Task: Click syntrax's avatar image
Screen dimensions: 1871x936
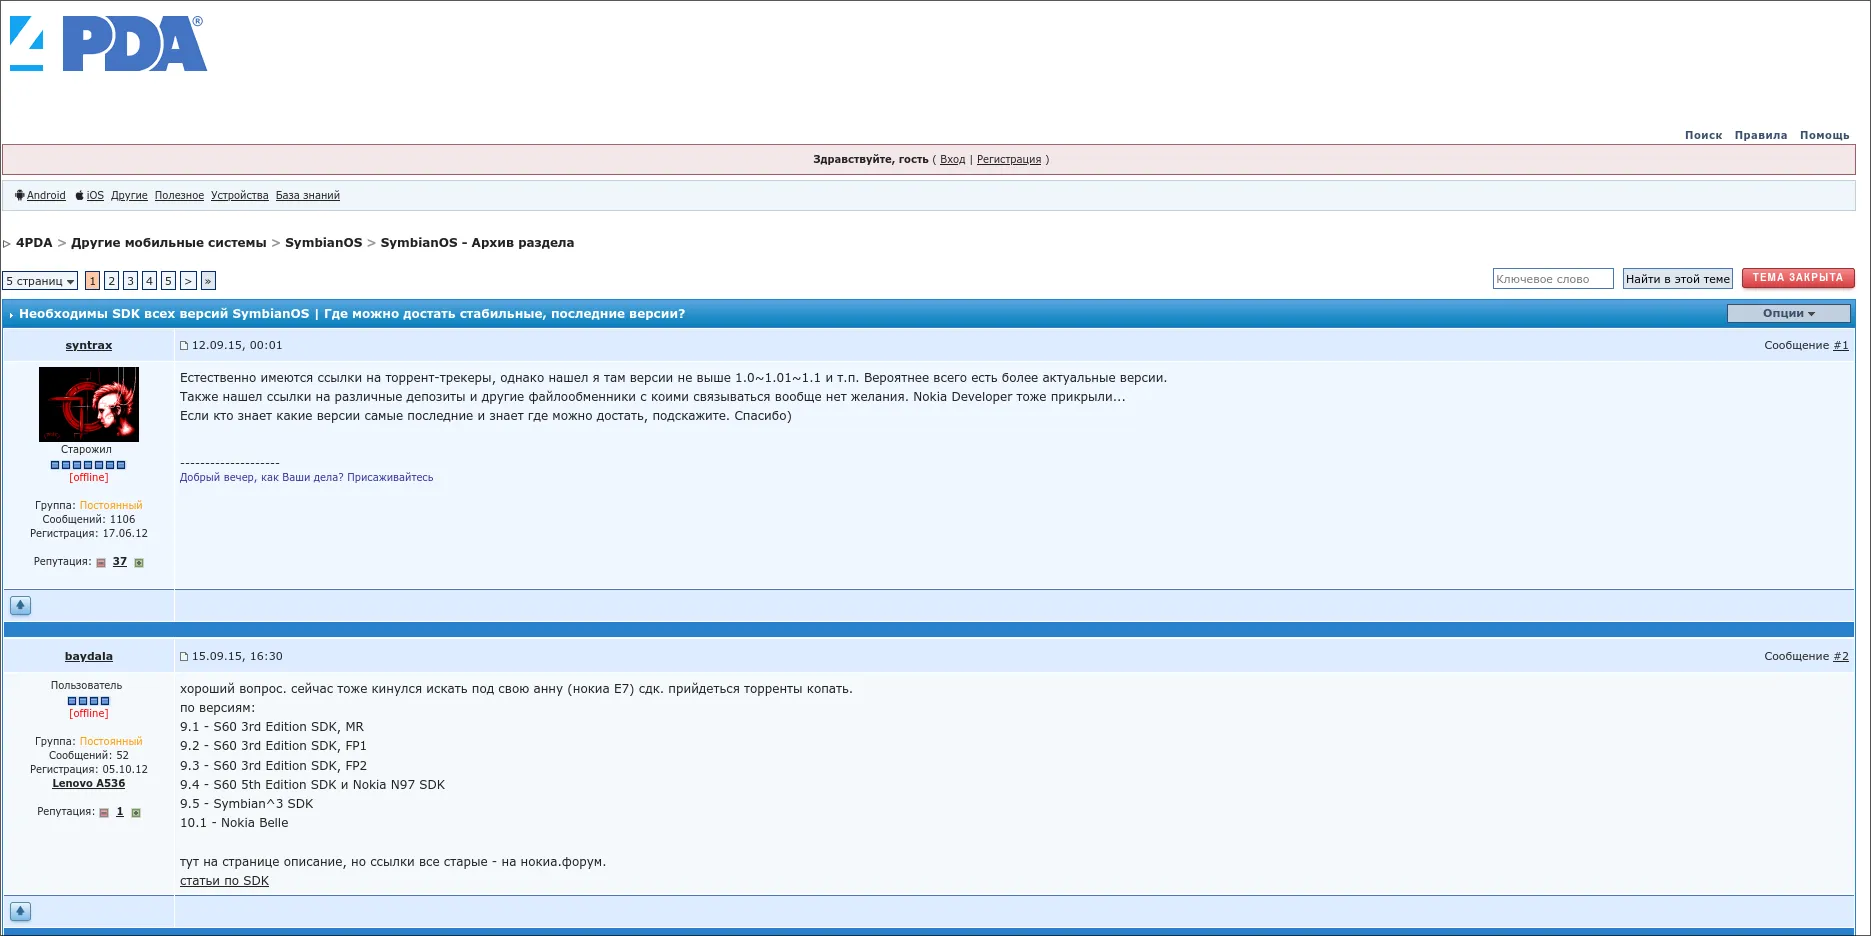Action: [x=89, y=404]
